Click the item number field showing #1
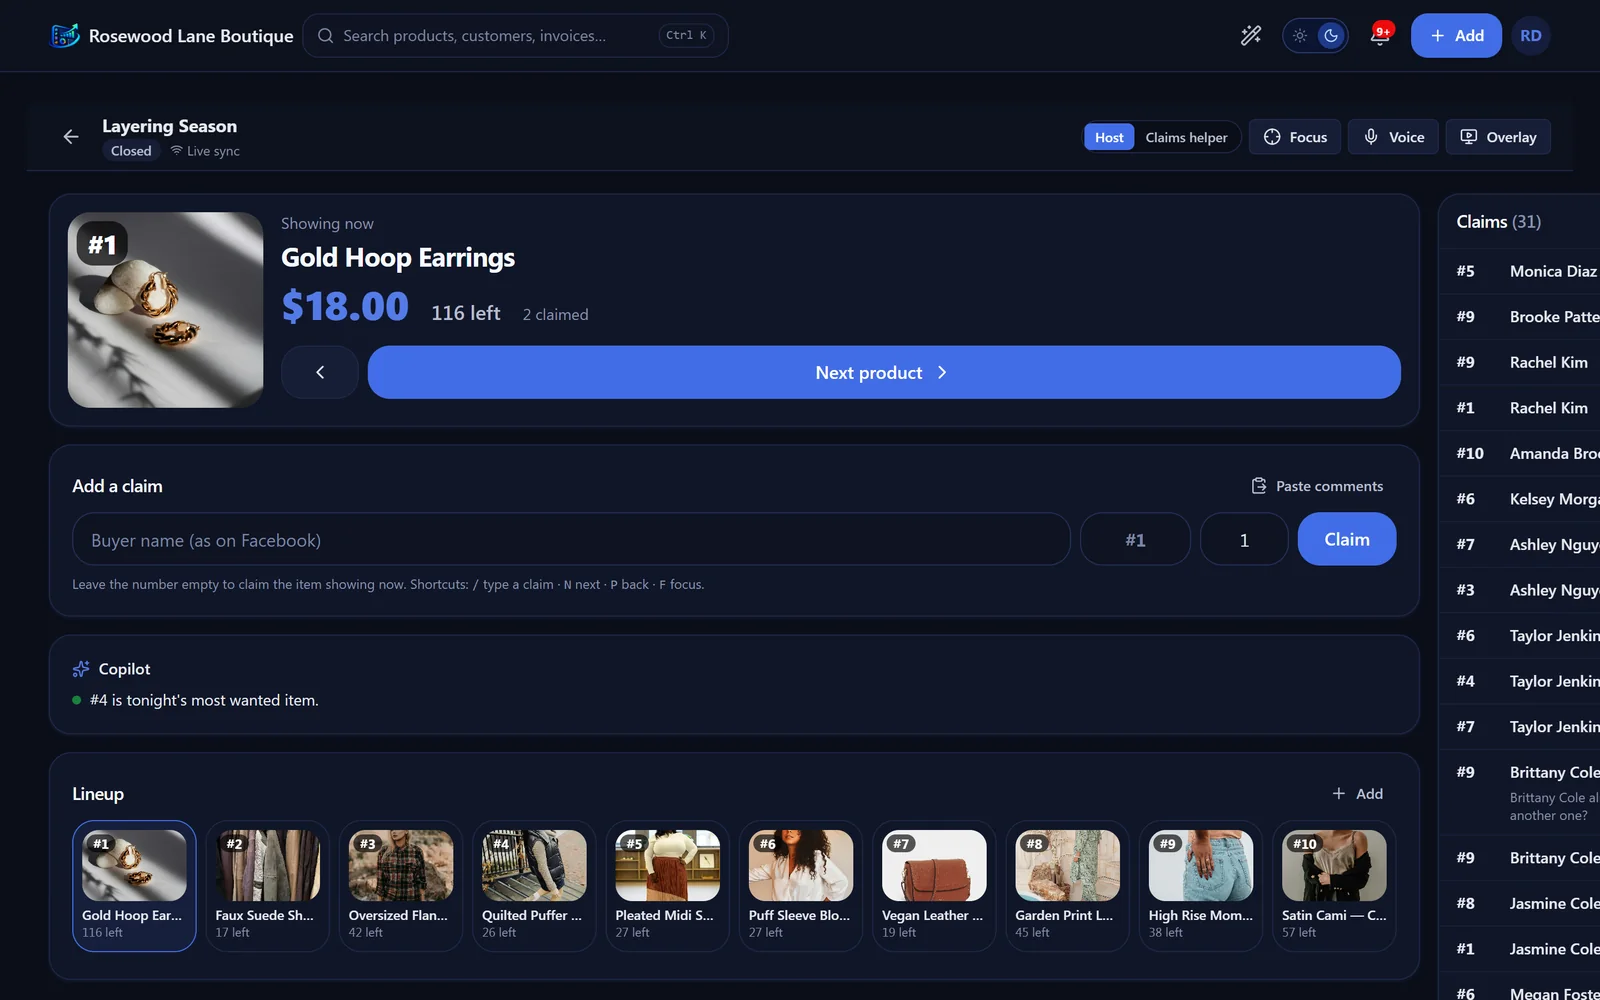Image resolution: width=1600 pixels, height=1000 pixels. pos(1135,540)
